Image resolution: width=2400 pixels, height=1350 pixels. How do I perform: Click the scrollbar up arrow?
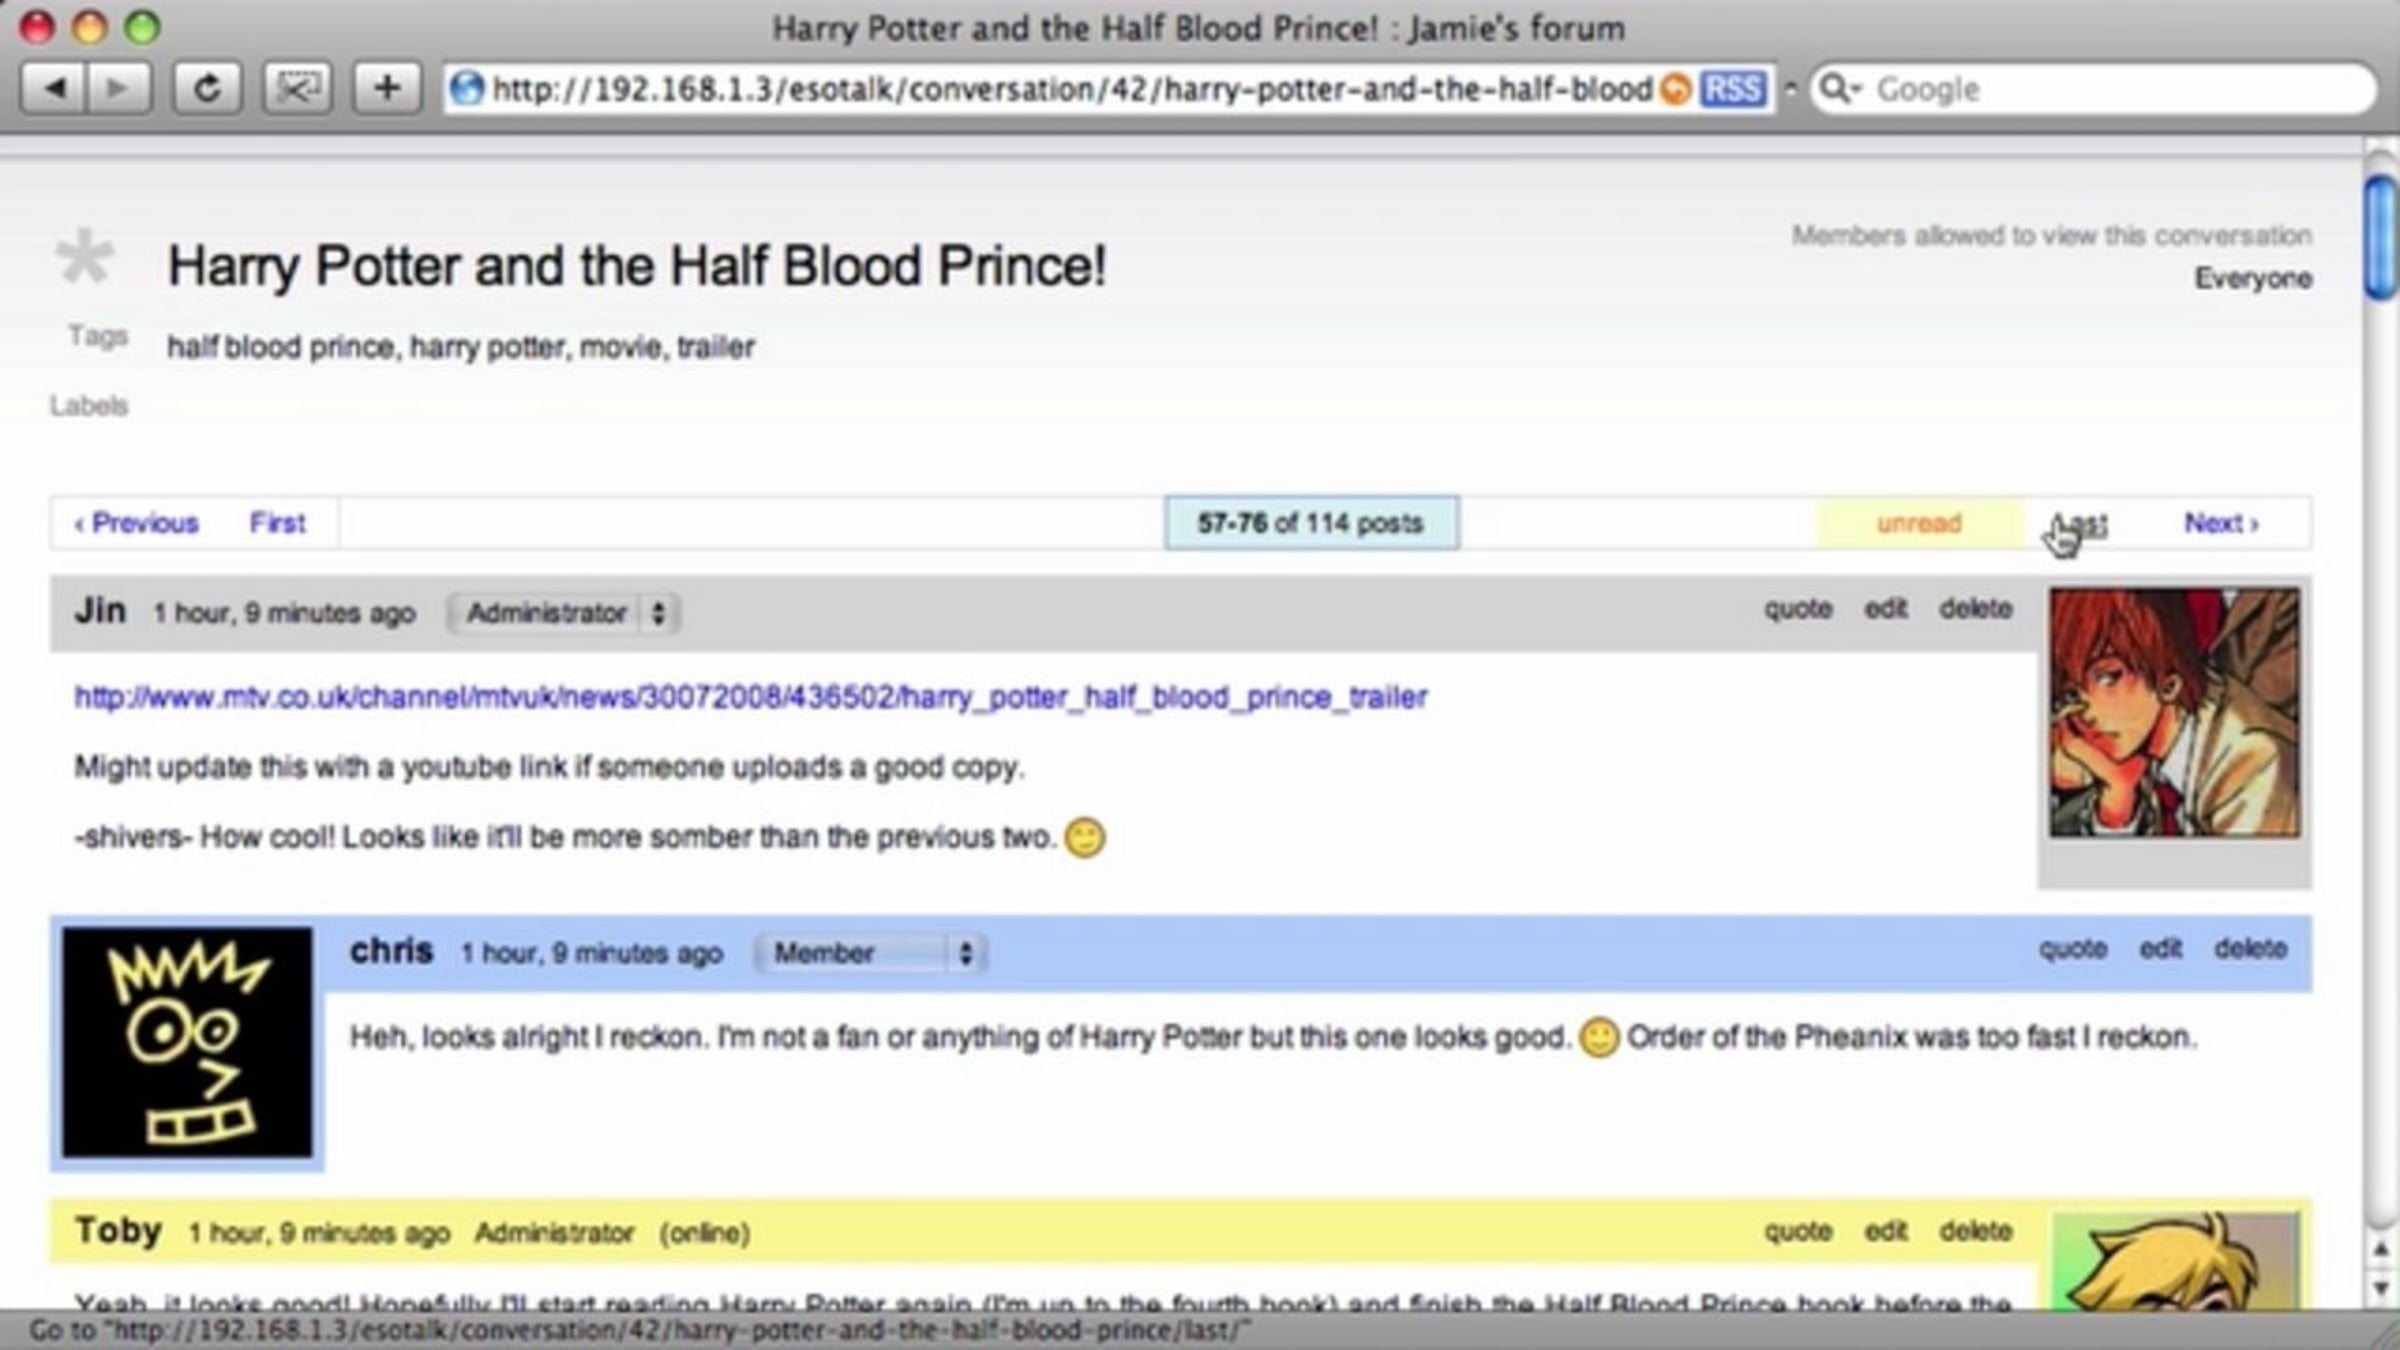pyautogui.click(x=2381, y=1250)
